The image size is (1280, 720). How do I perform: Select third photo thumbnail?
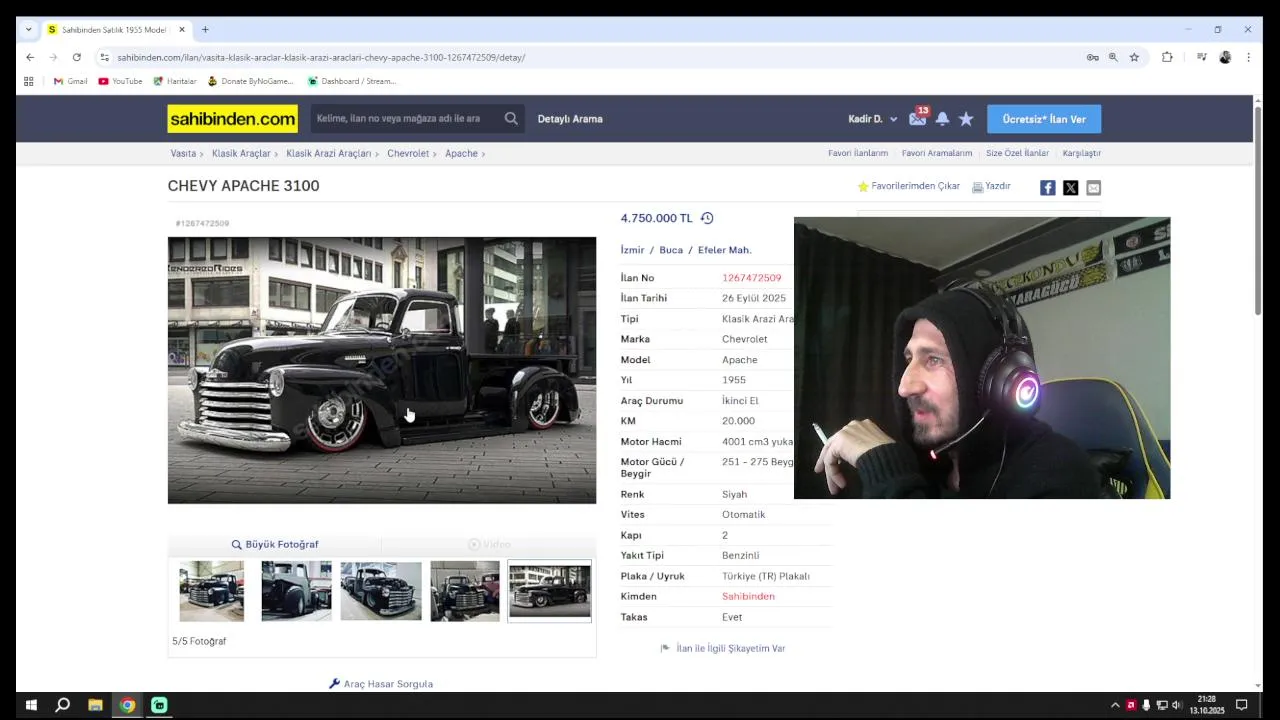click(x=381, y=591)
